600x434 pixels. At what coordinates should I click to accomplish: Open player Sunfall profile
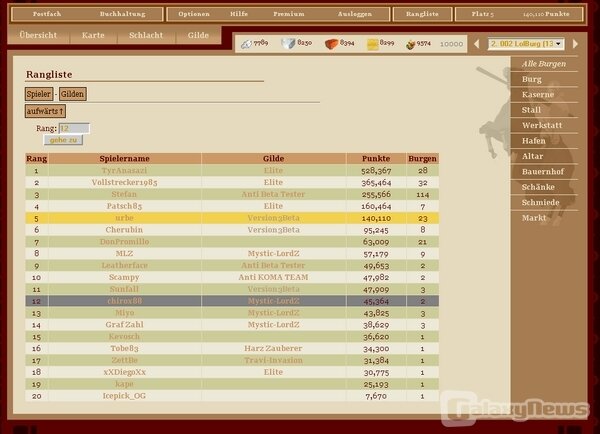124,289
